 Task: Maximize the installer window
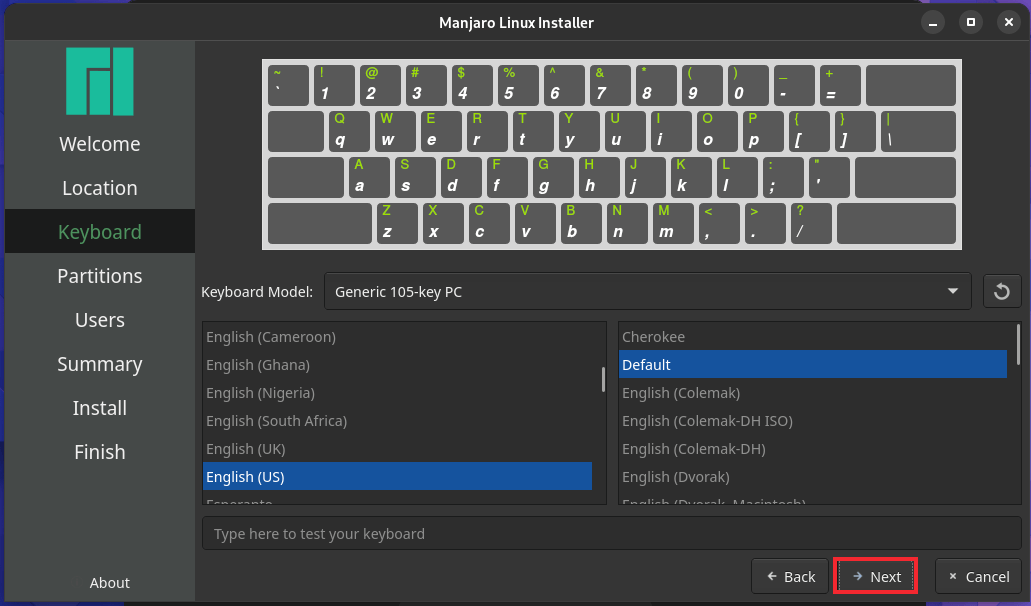tap(970, 21)
